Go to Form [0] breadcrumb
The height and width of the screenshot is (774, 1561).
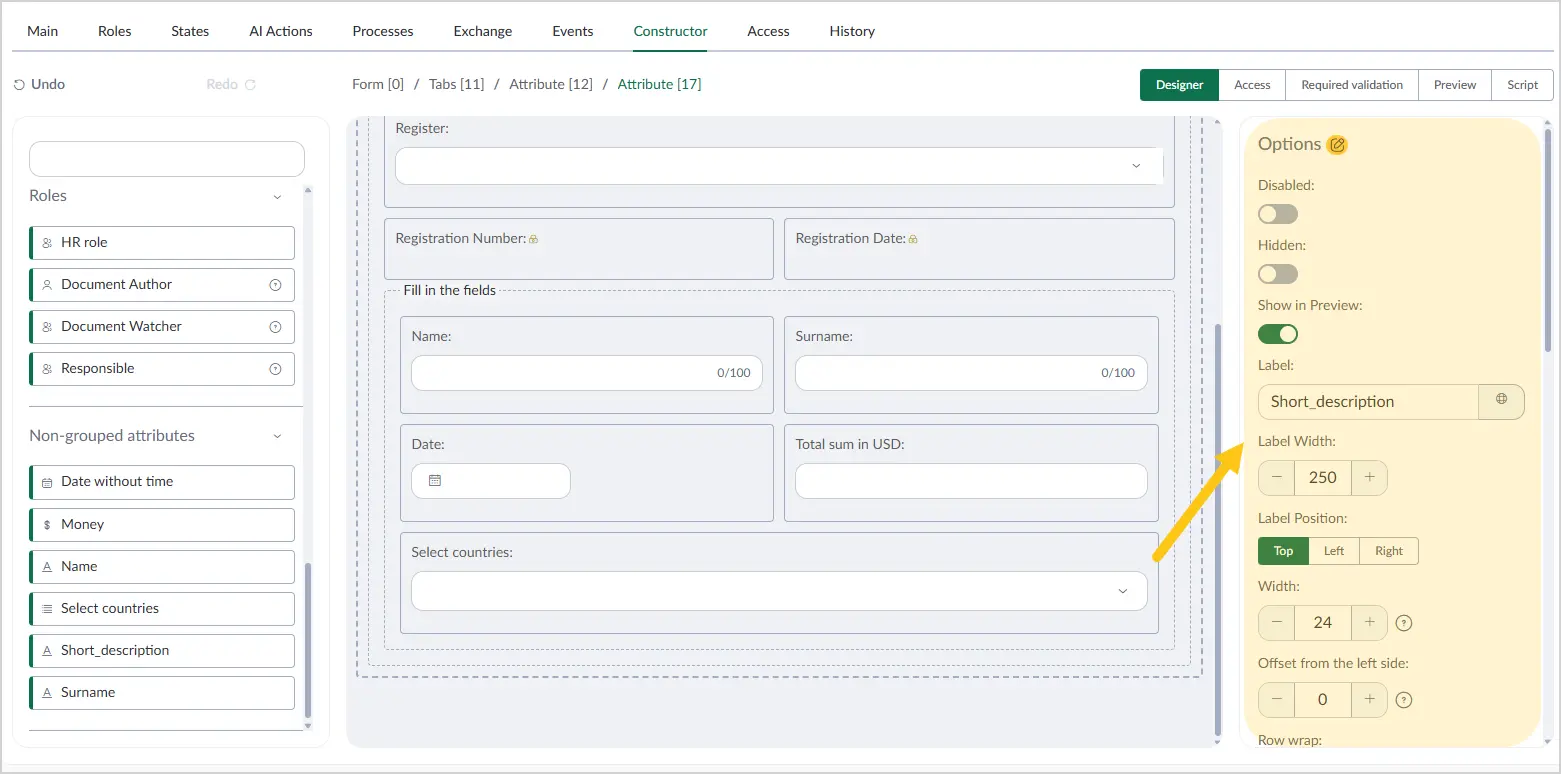point(378,84)
